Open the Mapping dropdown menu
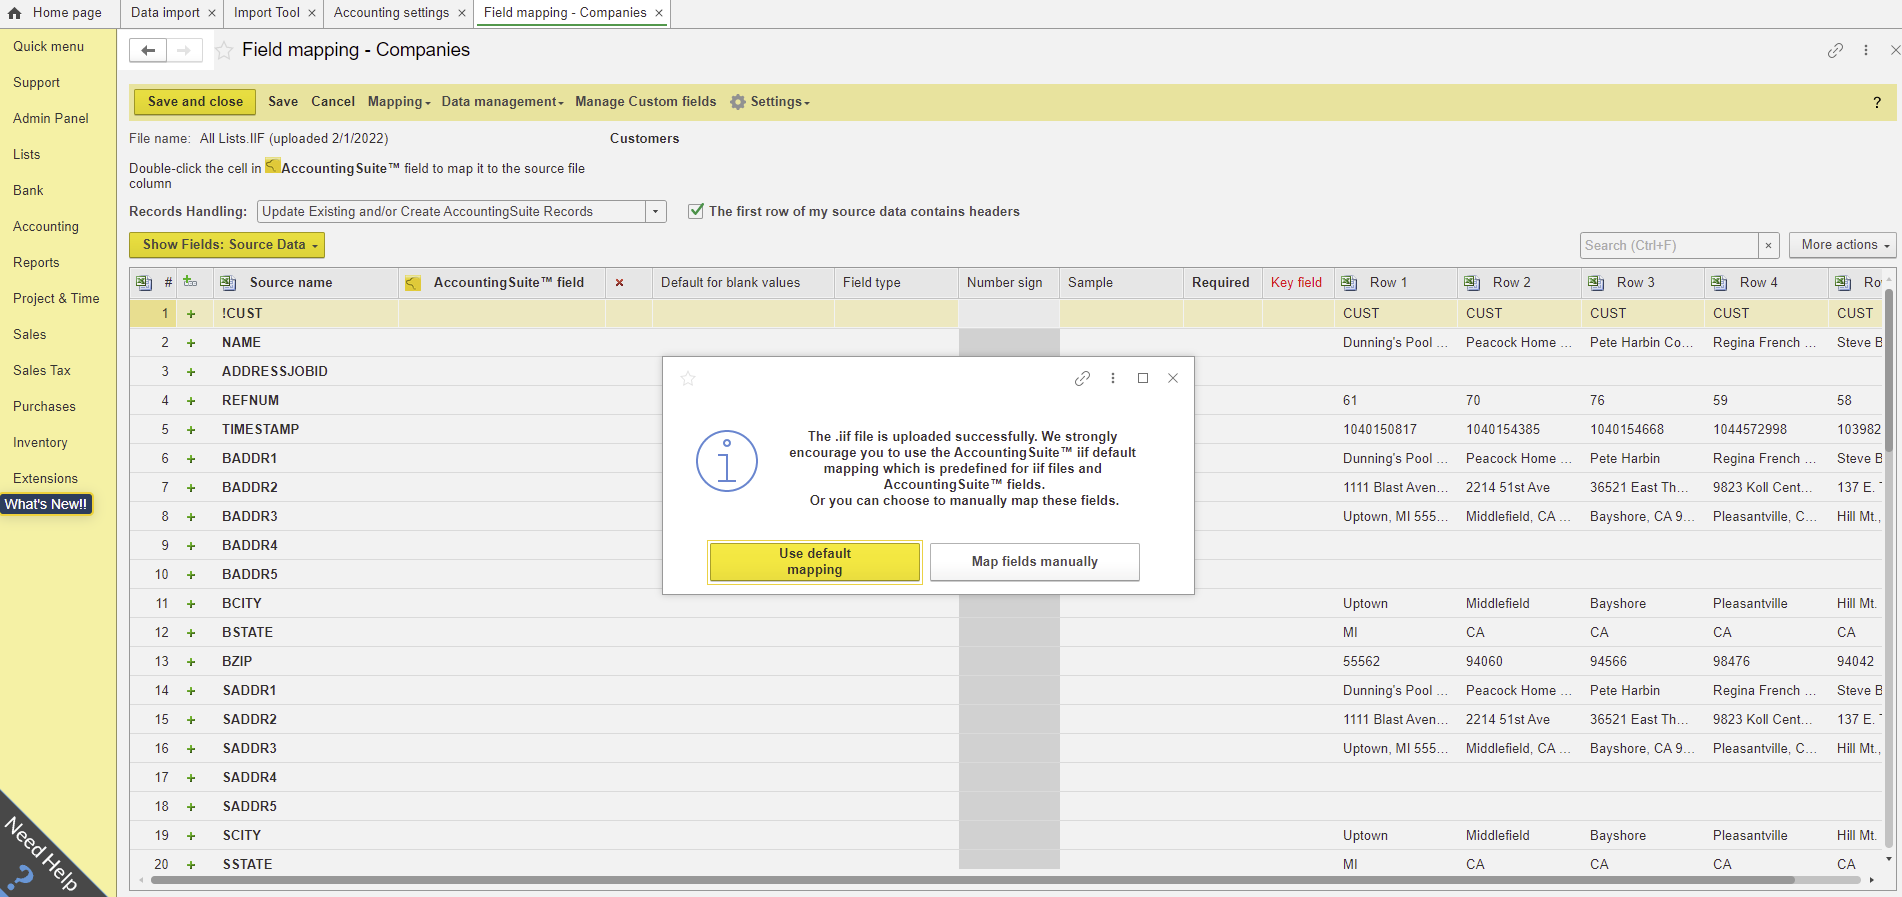Image resolution: width=1902 pixels, height=897 pixels. click(399, 102)
